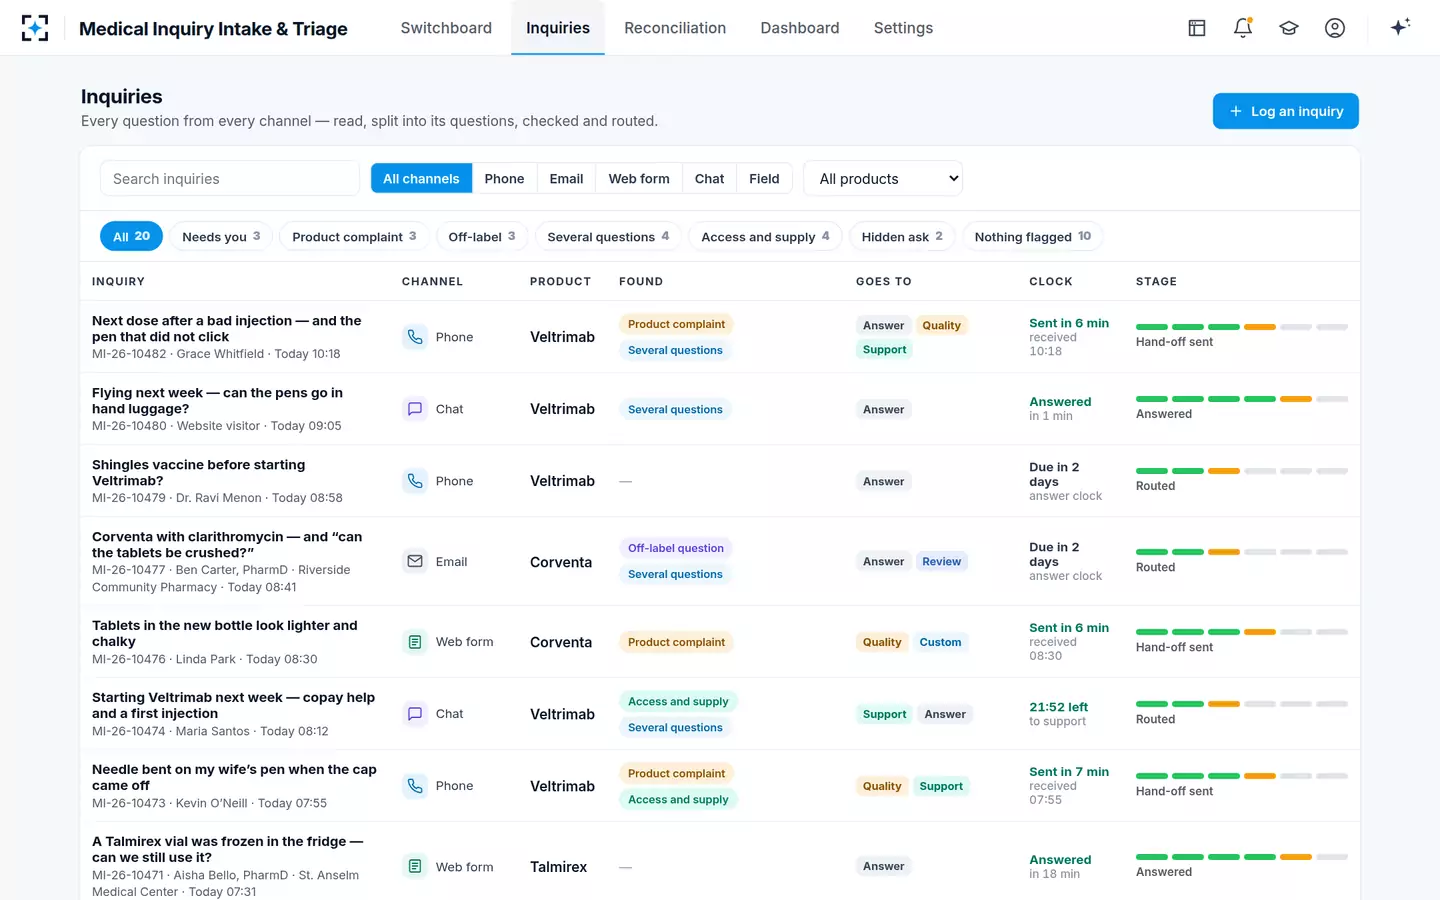Show the Nothing flagged filter chip

1033,237
